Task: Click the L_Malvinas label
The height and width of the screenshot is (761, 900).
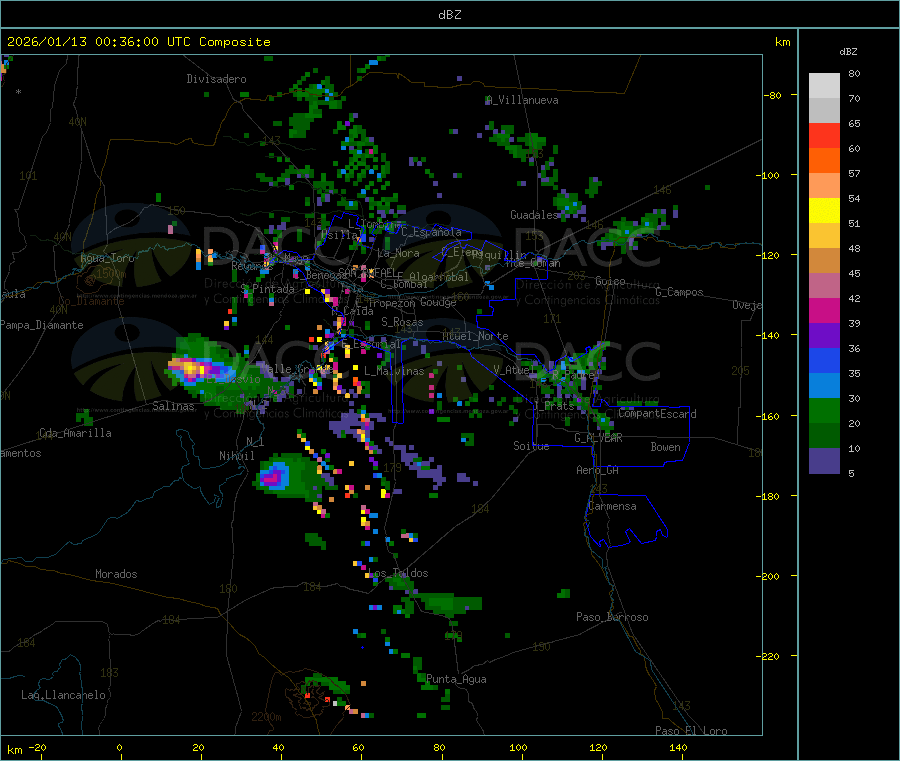Action: tap(394, 371)
